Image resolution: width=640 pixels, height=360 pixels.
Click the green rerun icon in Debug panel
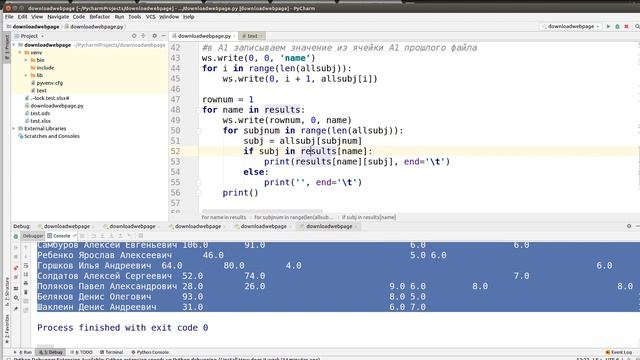pyautogui.click(x=16, y=236)
